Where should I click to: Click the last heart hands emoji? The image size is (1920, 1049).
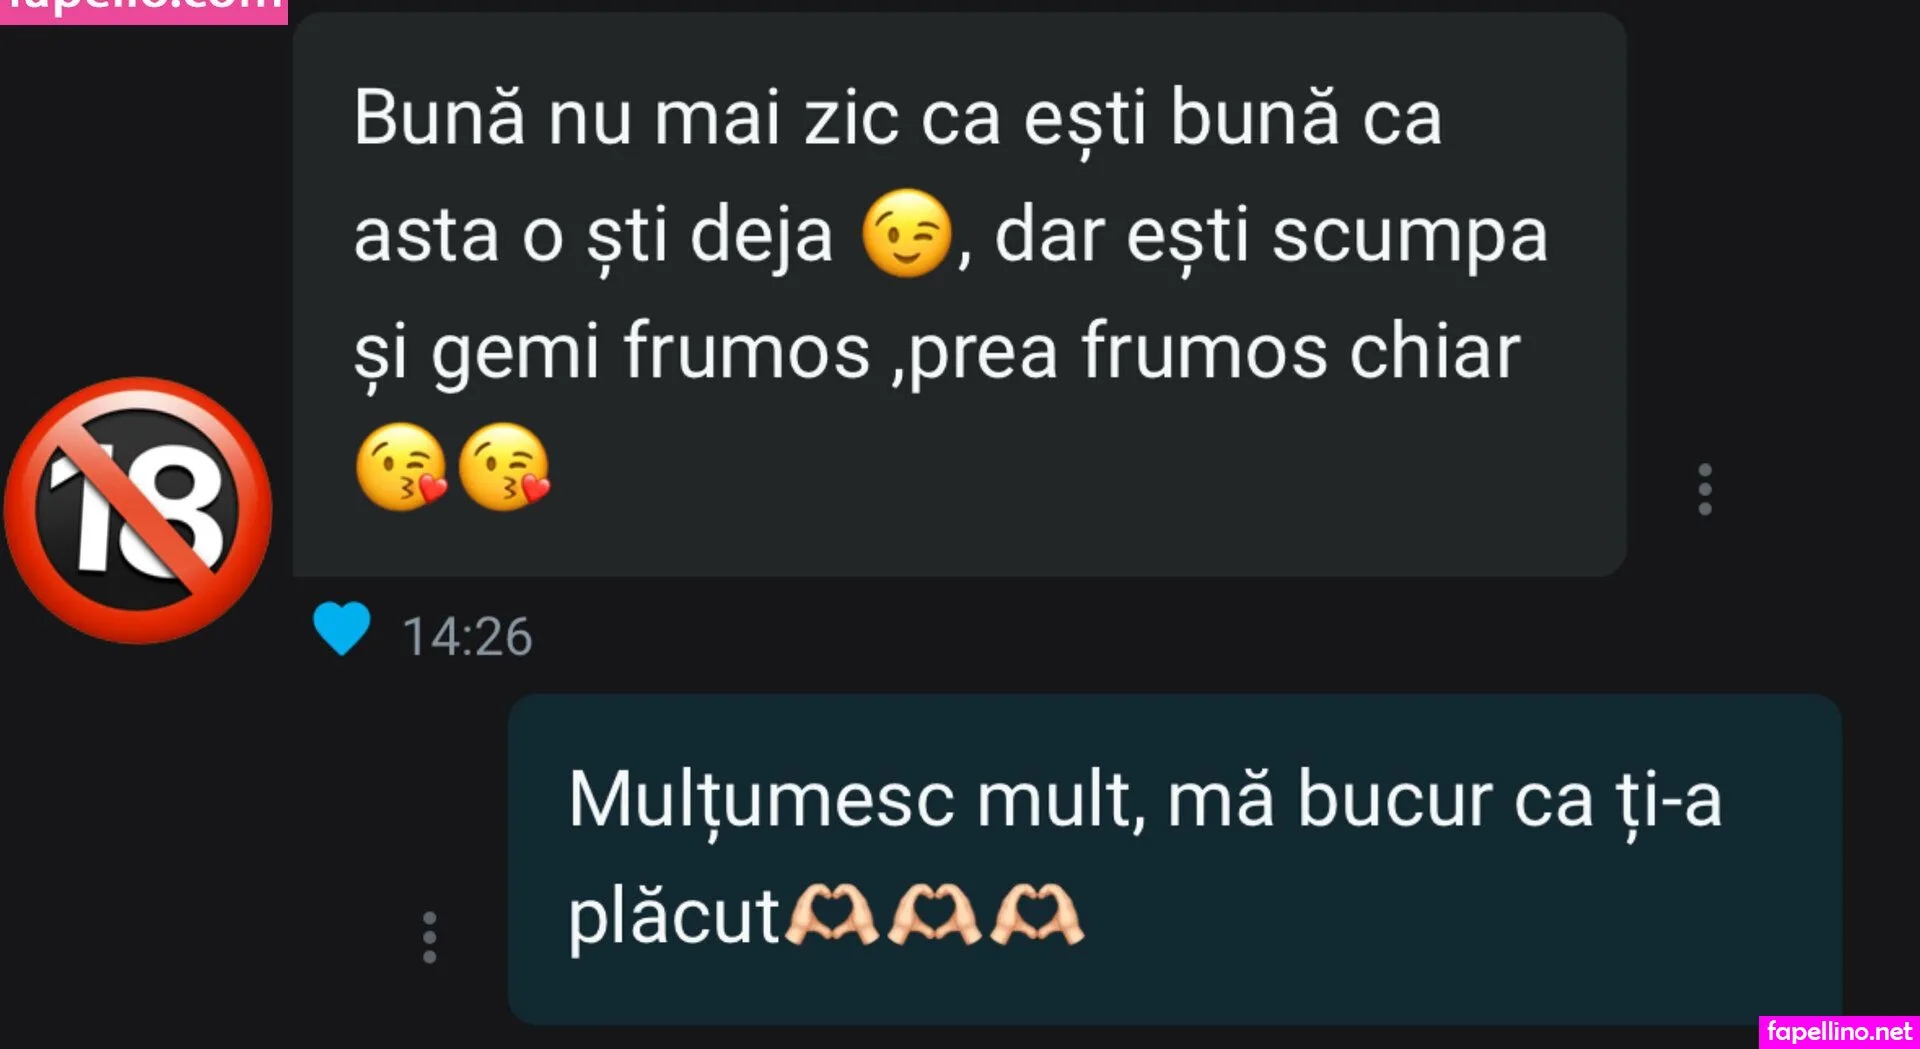[1037, 914]
